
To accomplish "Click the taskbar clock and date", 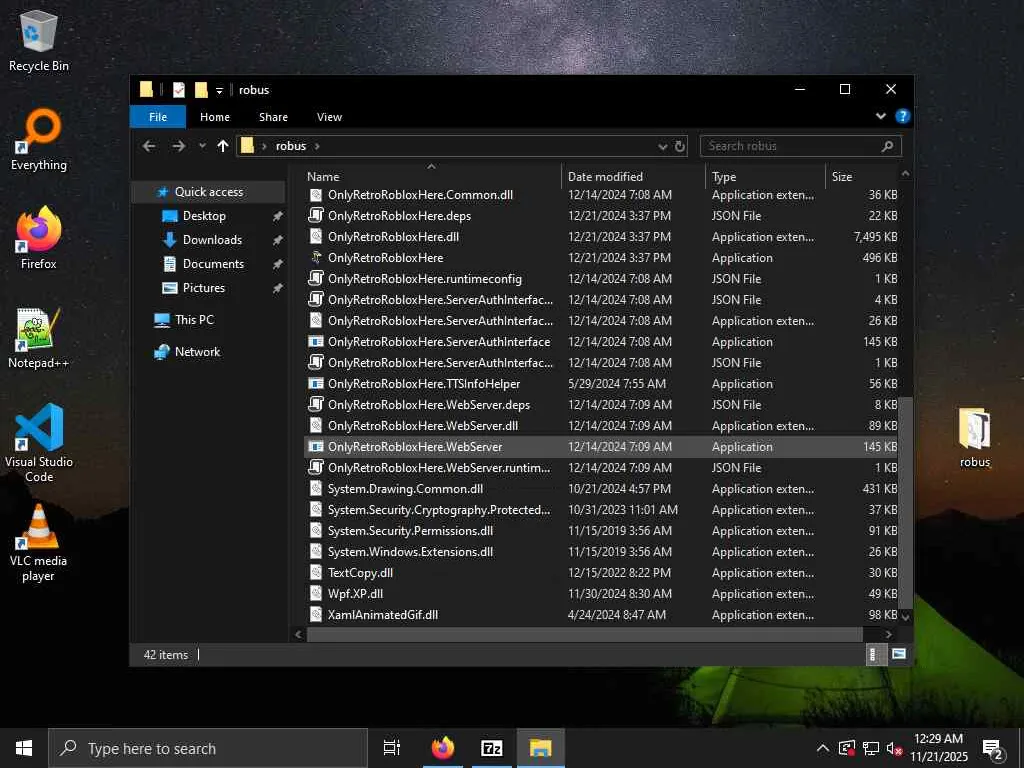I will [938, 748].
